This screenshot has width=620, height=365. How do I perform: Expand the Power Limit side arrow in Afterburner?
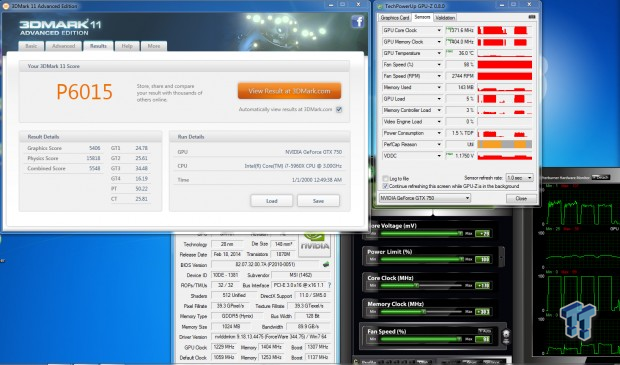tap(501, 256)
